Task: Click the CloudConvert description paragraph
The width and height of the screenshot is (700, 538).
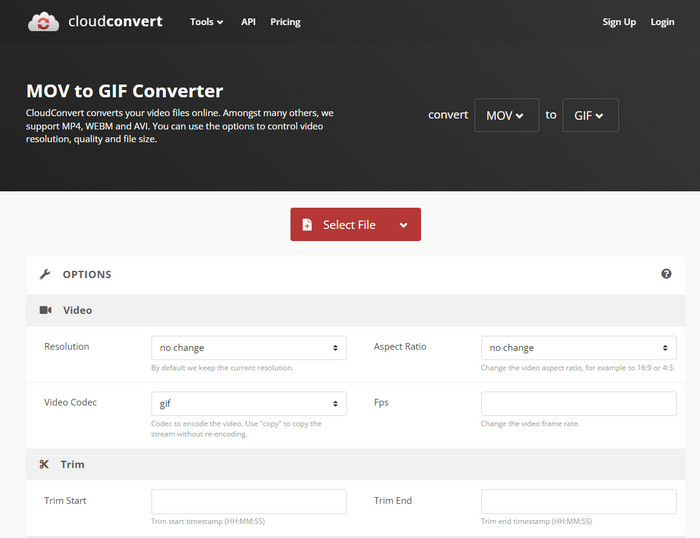Action: click(x=179, y=126)
